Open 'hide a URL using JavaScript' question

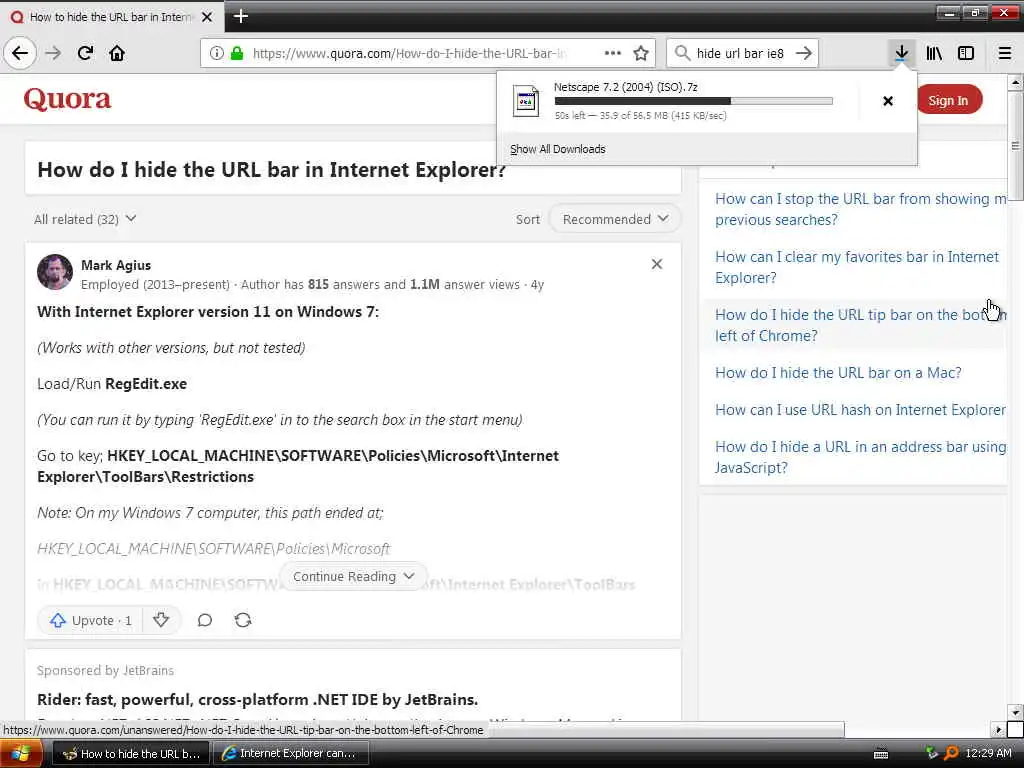coord(860,457)
